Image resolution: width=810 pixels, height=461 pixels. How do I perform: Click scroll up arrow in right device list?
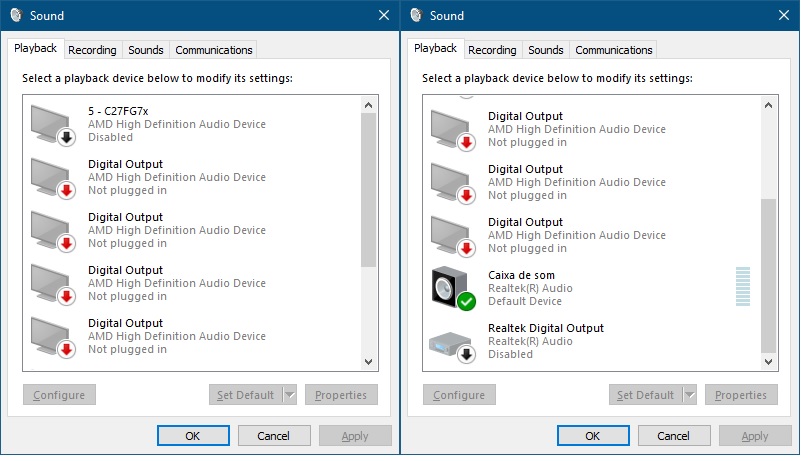click(768, 105)
